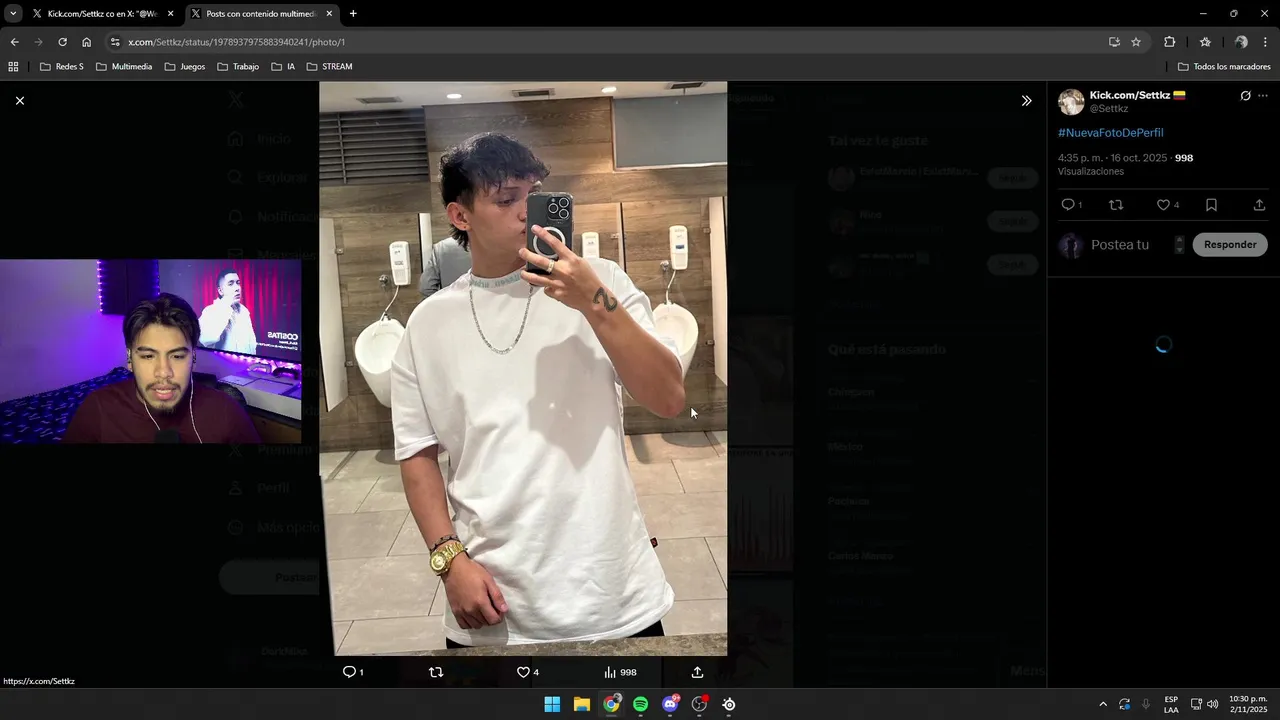Screen dimensions: 1280x720
Task: Open the extensions puzzle icon
Action: (x=1169, y=42)
